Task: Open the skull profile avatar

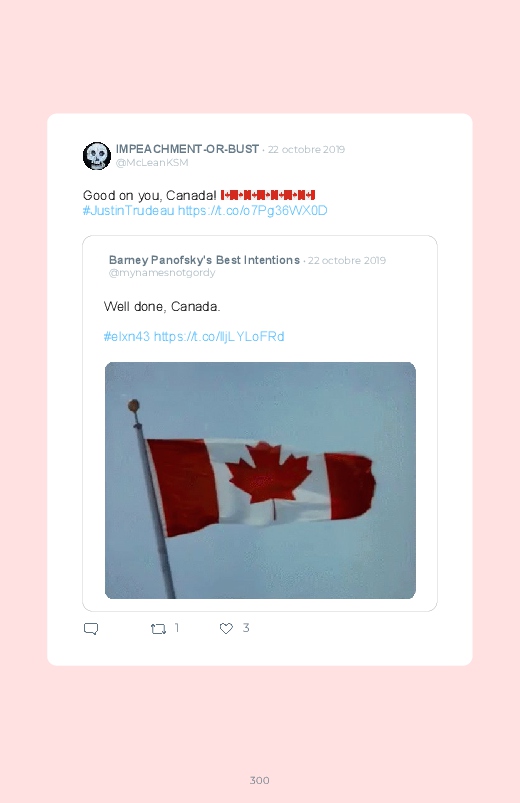Action: [97, 156]
